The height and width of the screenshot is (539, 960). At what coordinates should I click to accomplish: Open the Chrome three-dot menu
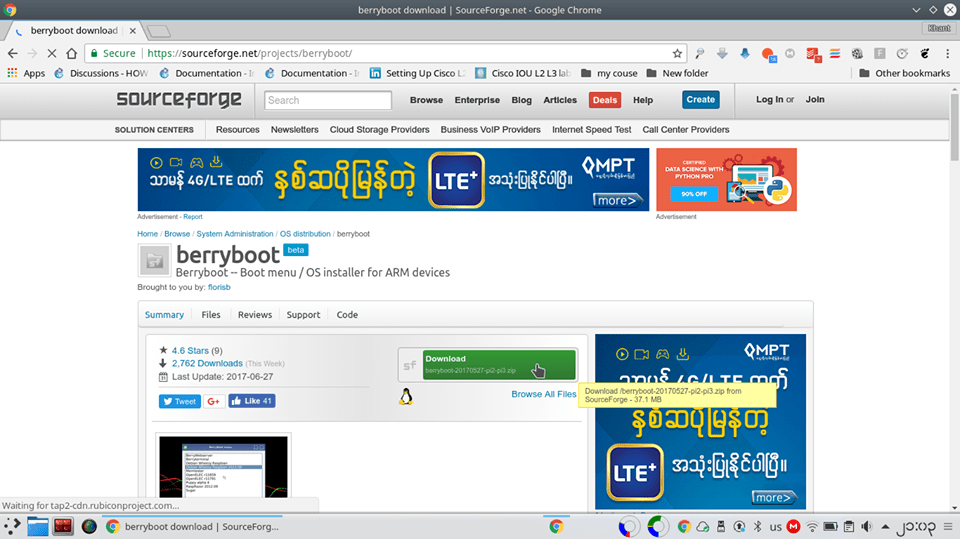(947, 54)
